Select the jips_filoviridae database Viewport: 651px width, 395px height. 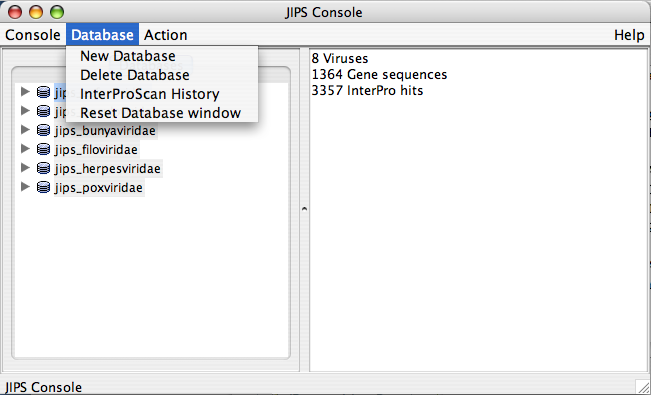click(96, 150)
